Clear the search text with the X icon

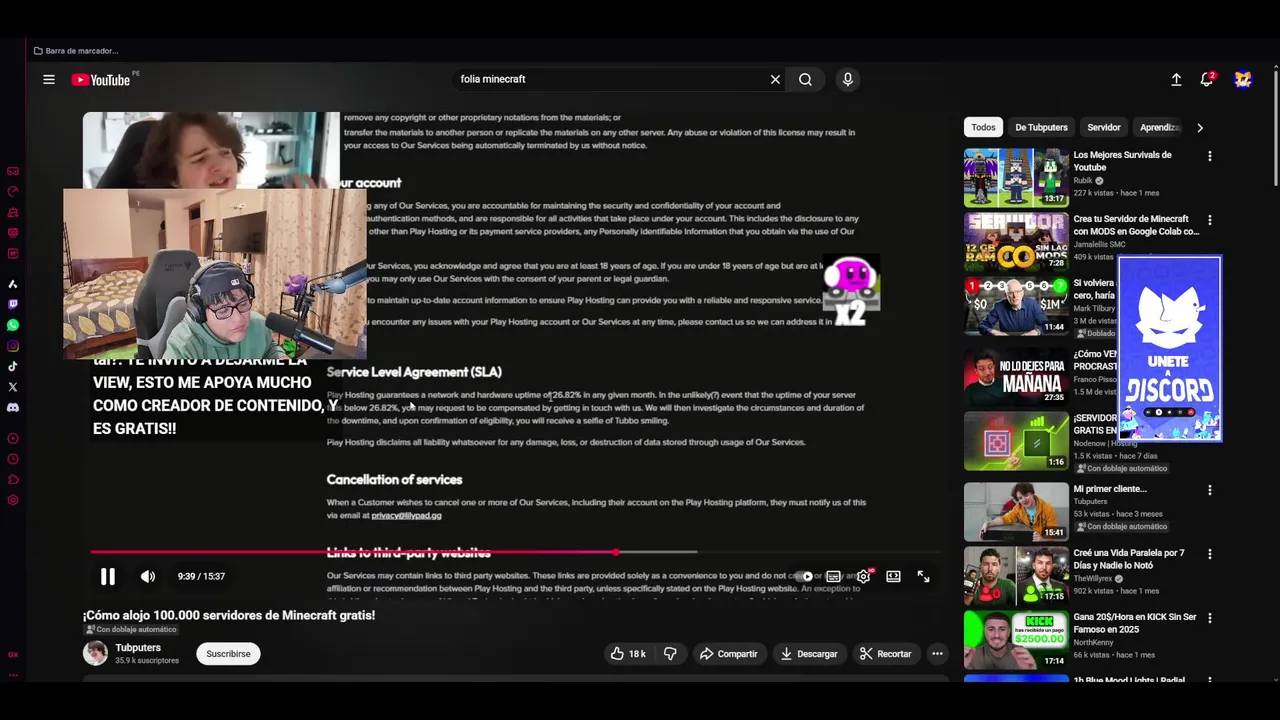[775, 80]
